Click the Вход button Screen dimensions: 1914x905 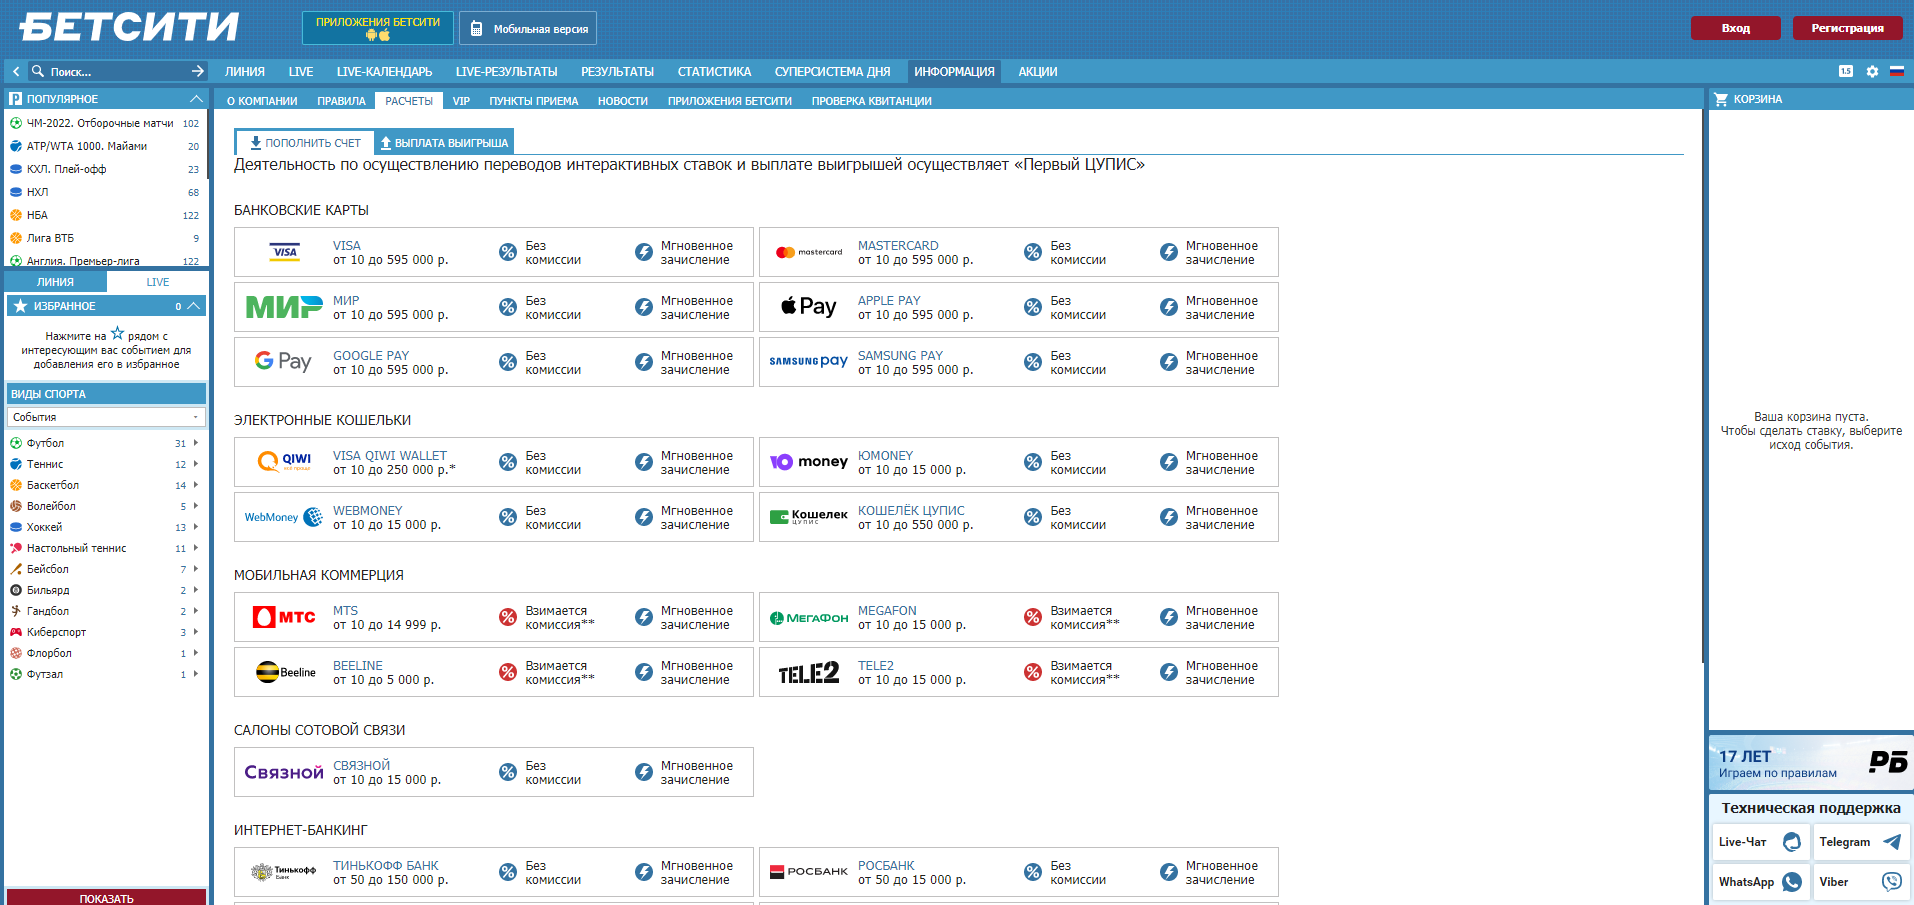click(x=1735, y=28)
